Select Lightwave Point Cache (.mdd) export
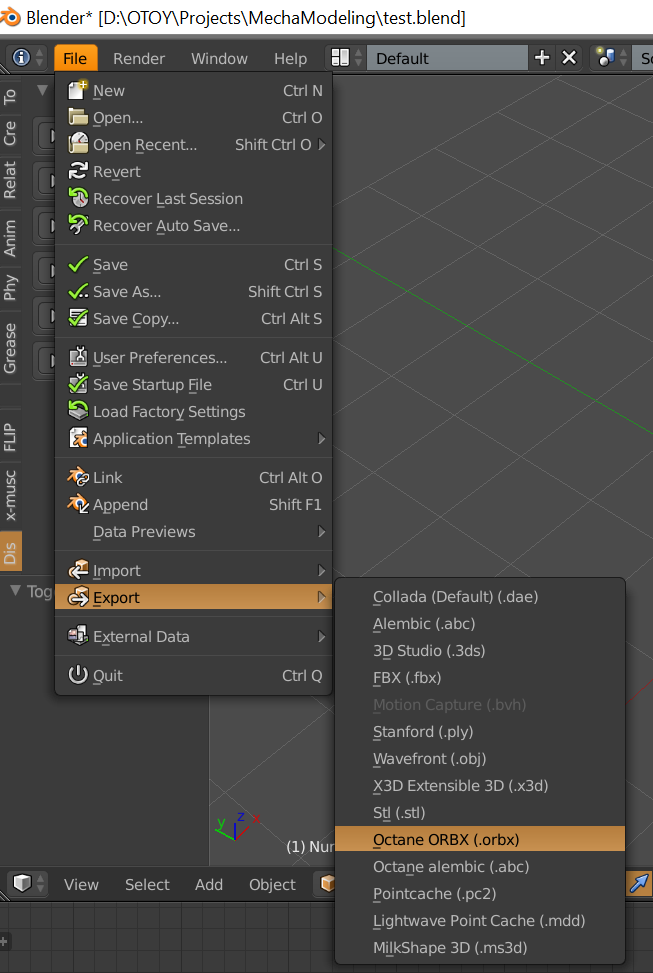The height and width of the screenshot is (973, 653). point(480,921)
